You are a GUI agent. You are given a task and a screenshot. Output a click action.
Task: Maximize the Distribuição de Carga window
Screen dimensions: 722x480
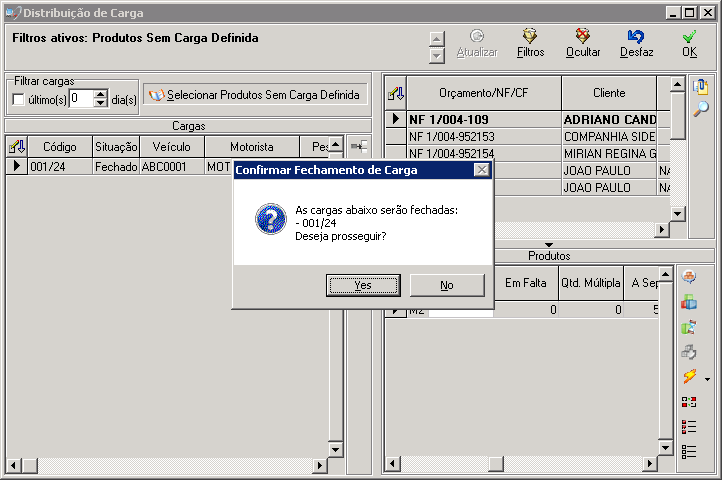pos(689,13)
